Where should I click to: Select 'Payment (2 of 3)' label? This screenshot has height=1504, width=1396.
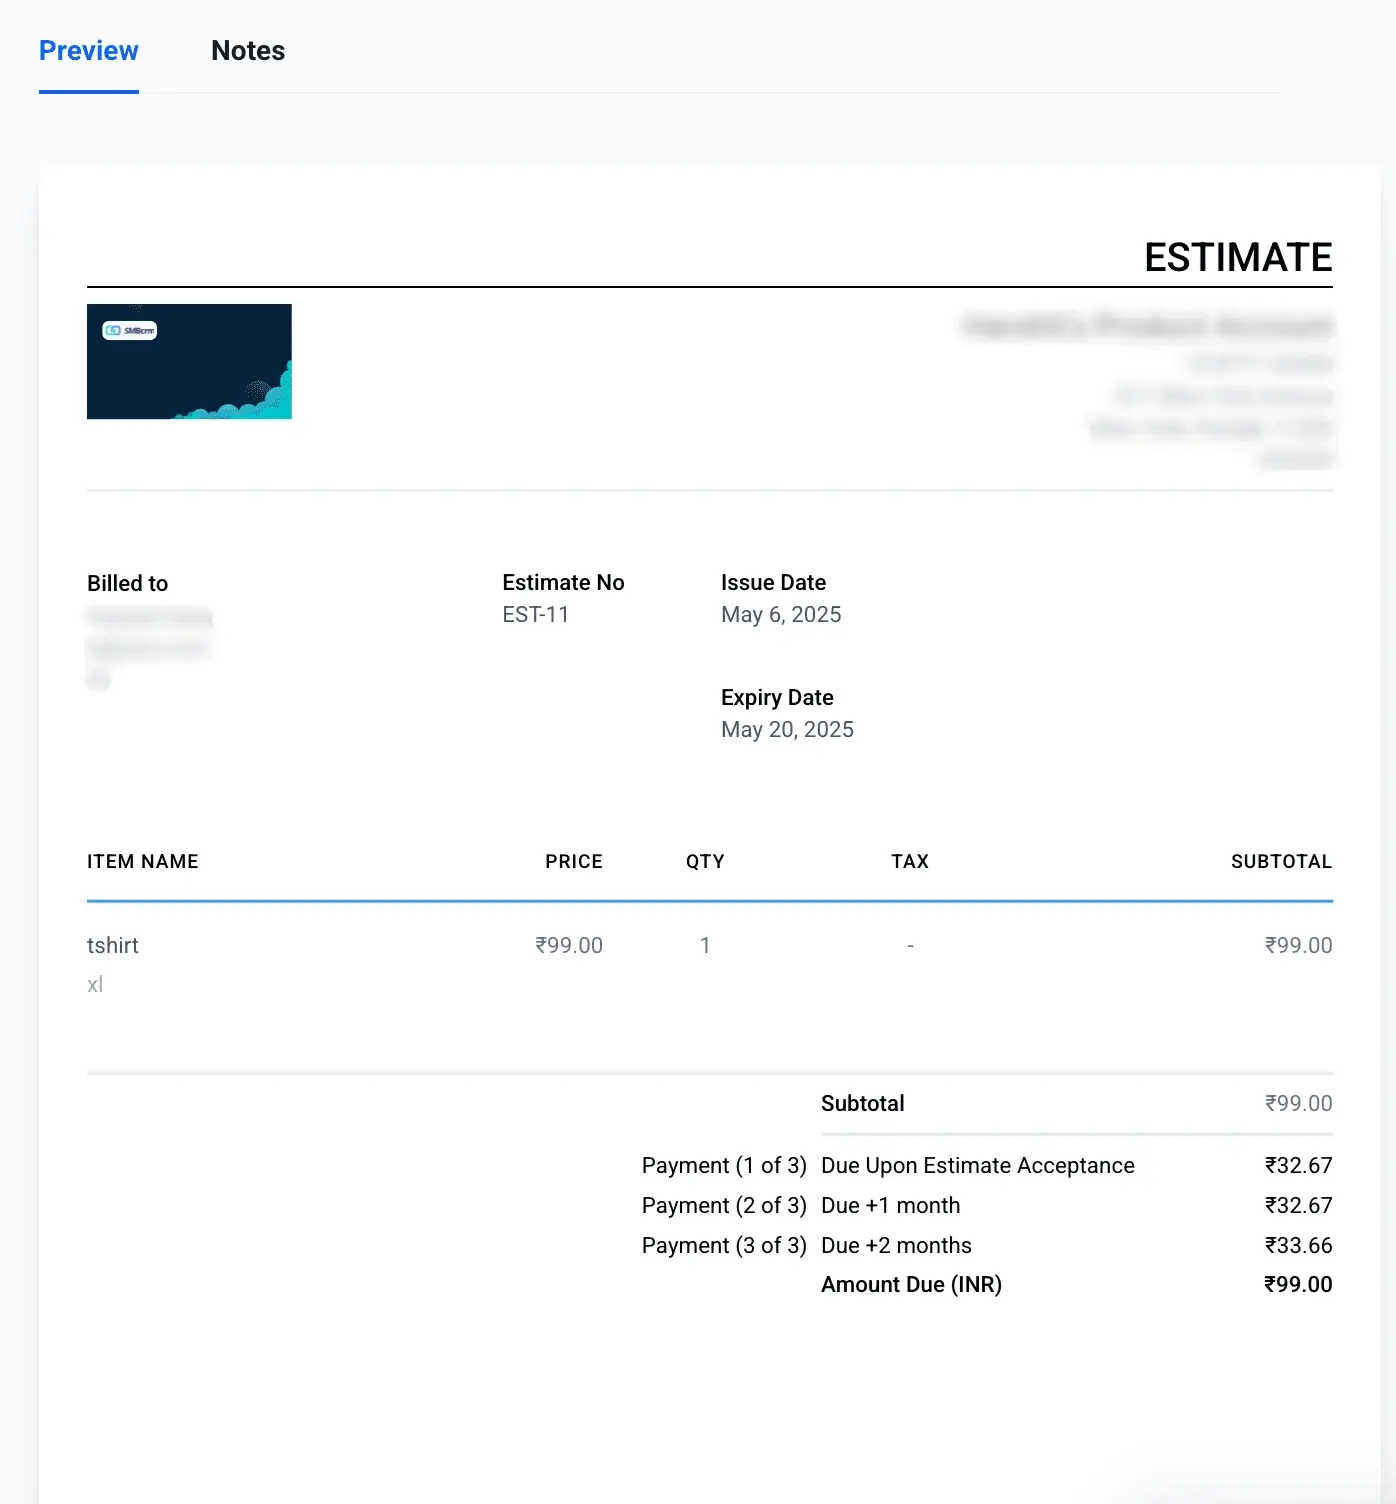pyautogui.click(x=724, y=1205)
